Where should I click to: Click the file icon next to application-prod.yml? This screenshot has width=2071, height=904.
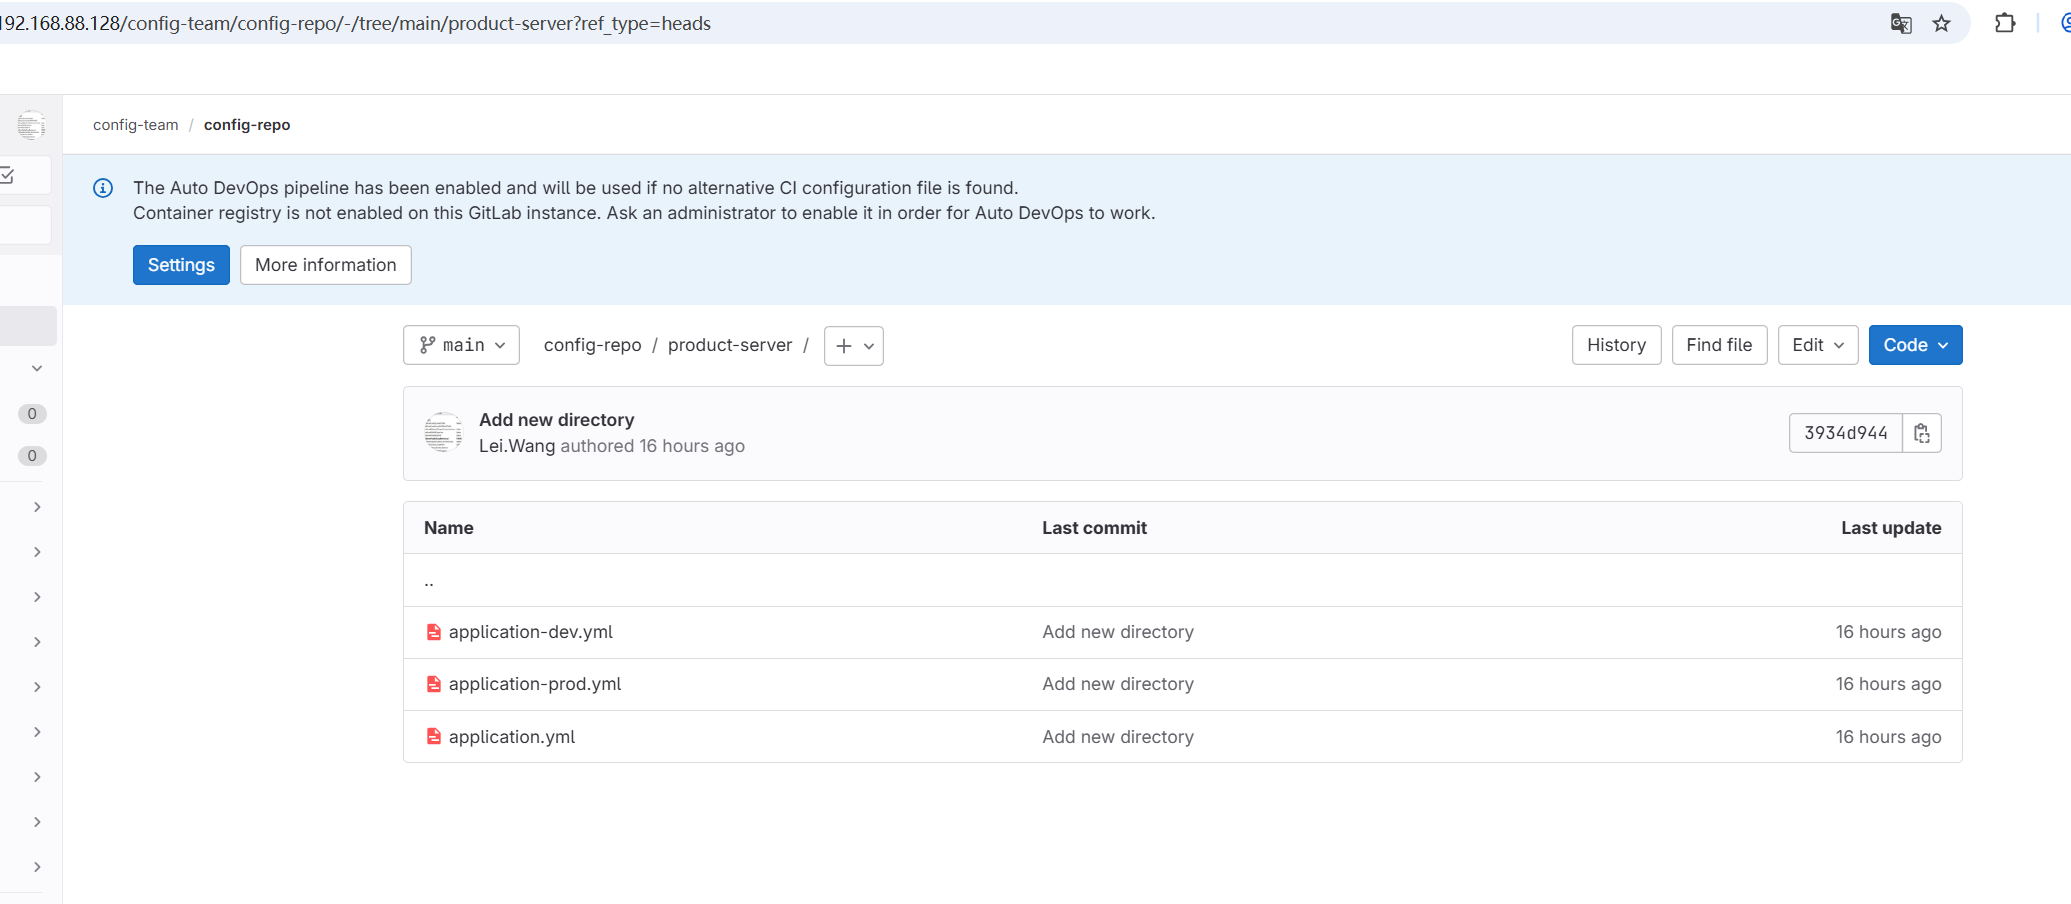434,684
